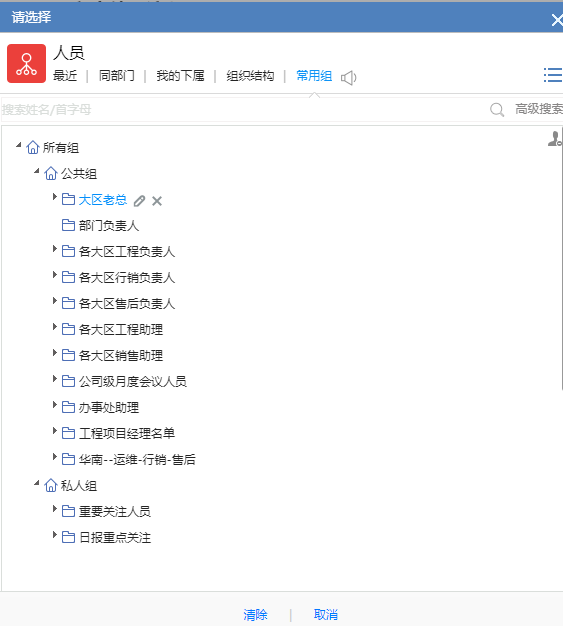Click the folder icon of 部门负责人
Image resolution: width=563 pixels, height=626 pixels.
click(x=68, y=225)
